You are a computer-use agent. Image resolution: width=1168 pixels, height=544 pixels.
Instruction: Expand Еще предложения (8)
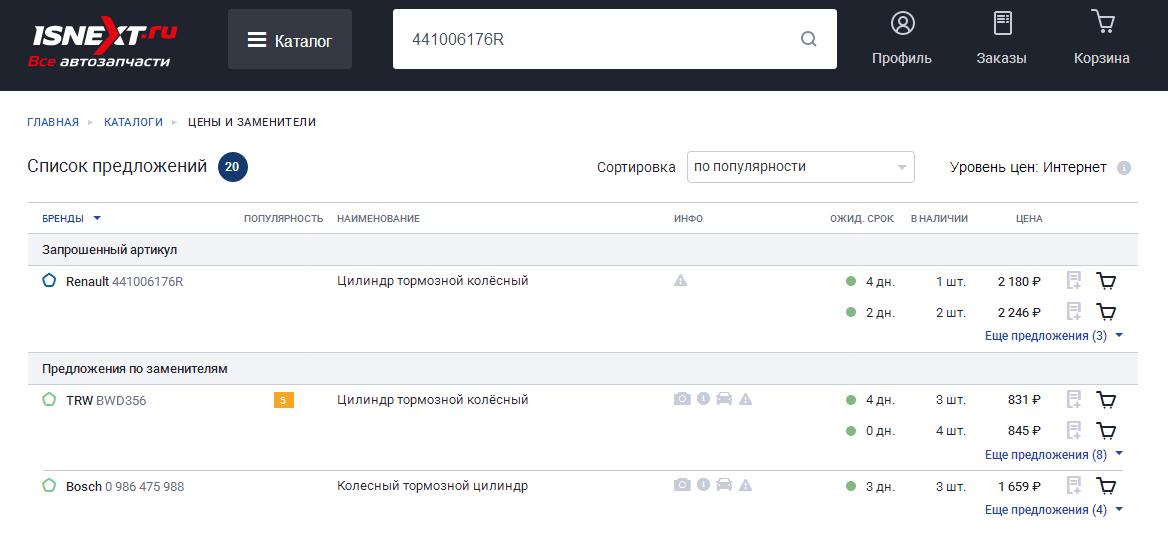1053,455
